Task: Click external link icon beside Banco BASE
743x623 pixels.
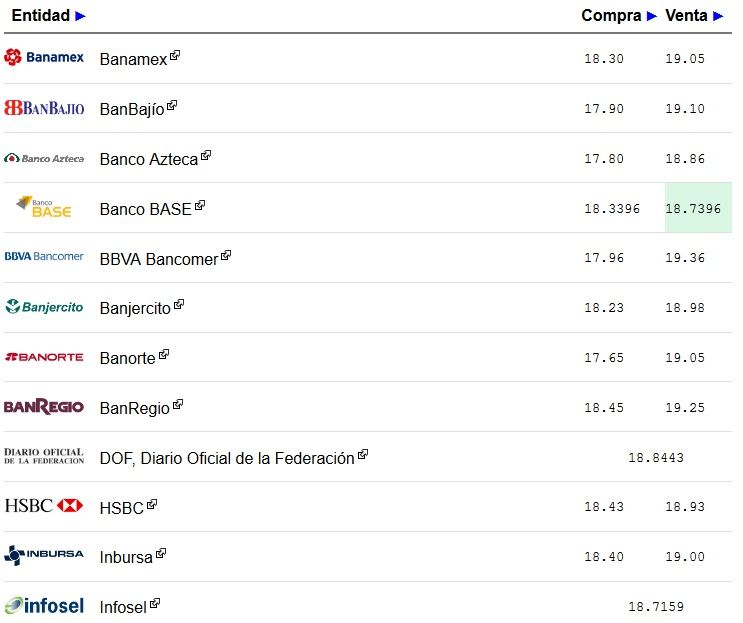Action: coord(200,205)
